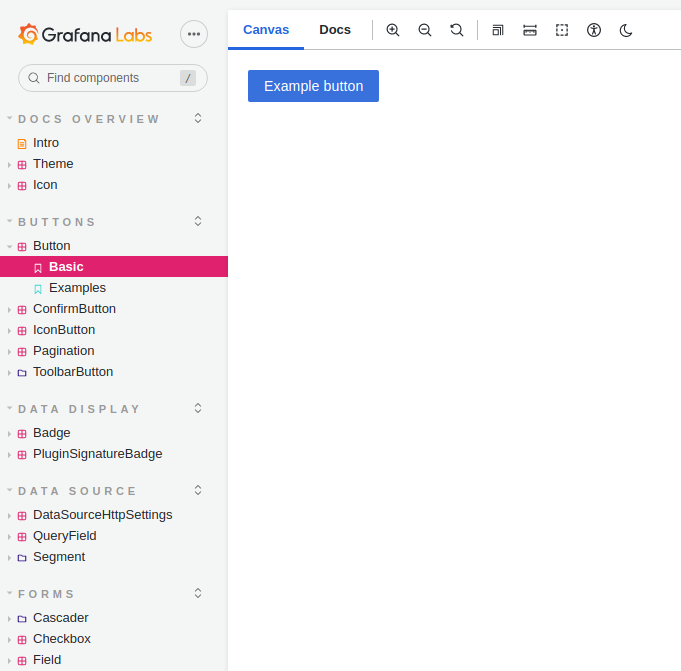Open the sidebar ellipsis menu
The width and height of the screenshot is (681, 671).
(x=194, y=34)
